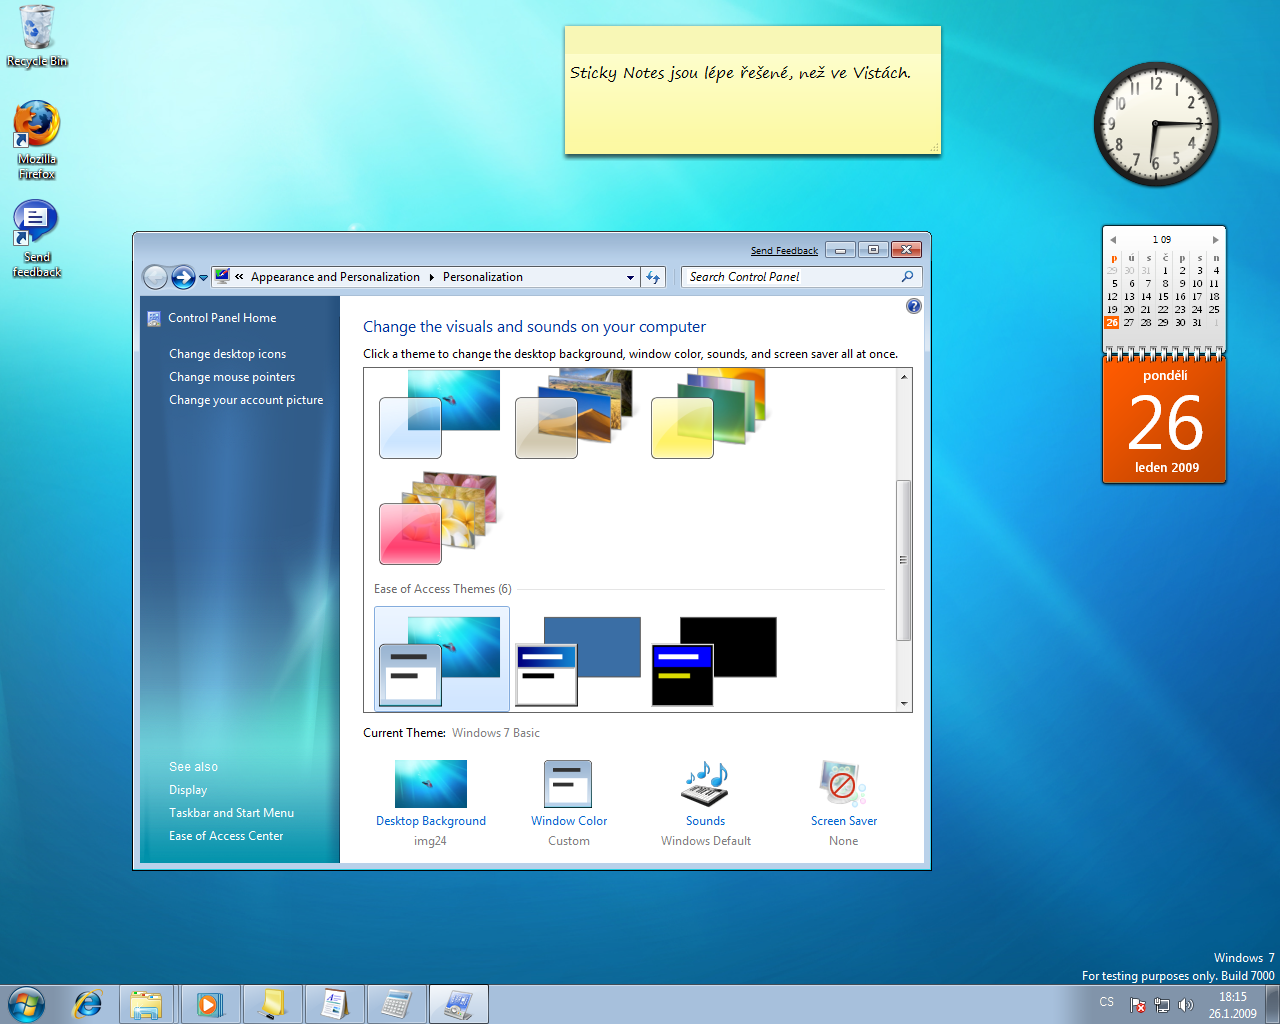Click the Search Control Panel field
Image resolution: width=1280 pixels, height=1024 pixels.
point(790,277)
